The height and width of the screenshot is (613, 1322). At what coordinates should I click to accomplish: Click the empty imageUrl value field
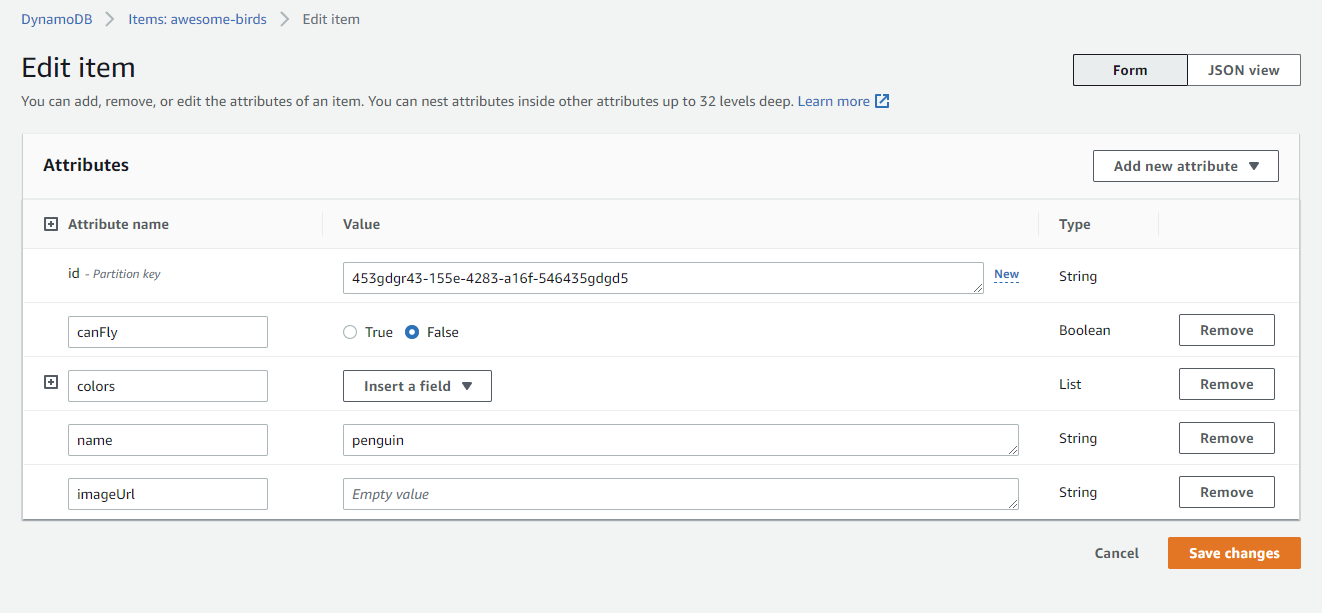pyautogui.click(x=680, y=494)
